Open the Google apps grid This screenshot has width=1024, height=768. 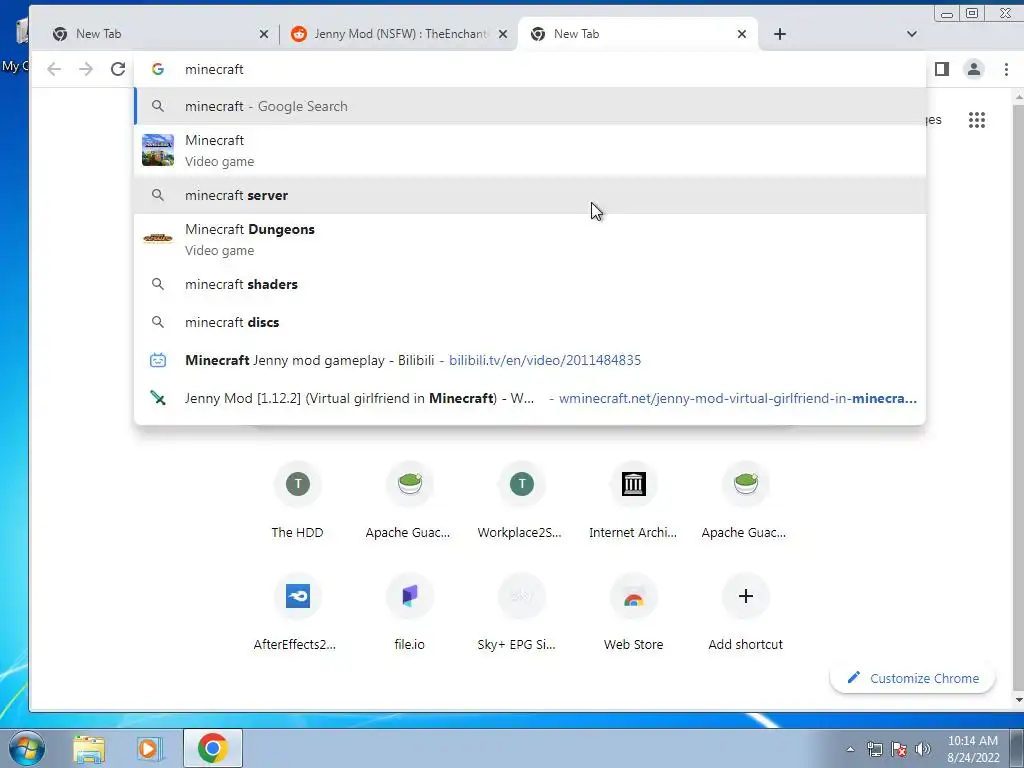pos(976,120)
